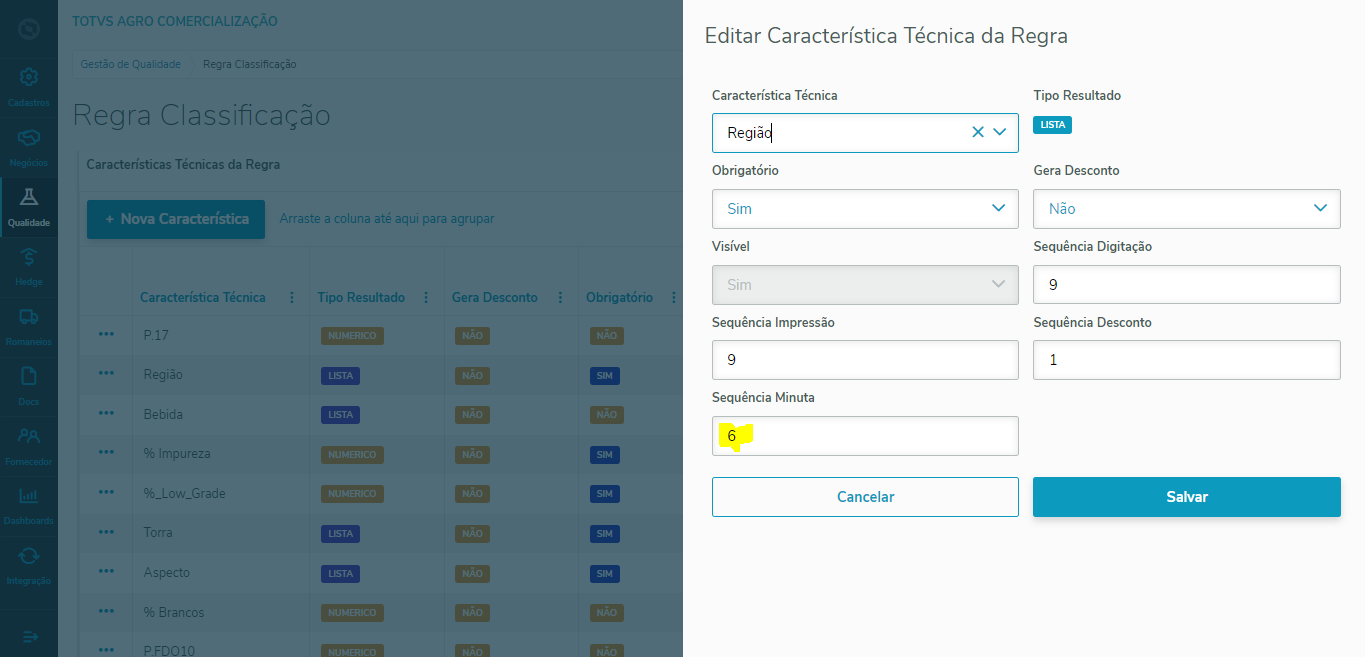Image resolution: width=1365 pixels, height=657 pixels.
Task: Open row actions dots for % Impureza
Action: (x=106, y=453)
